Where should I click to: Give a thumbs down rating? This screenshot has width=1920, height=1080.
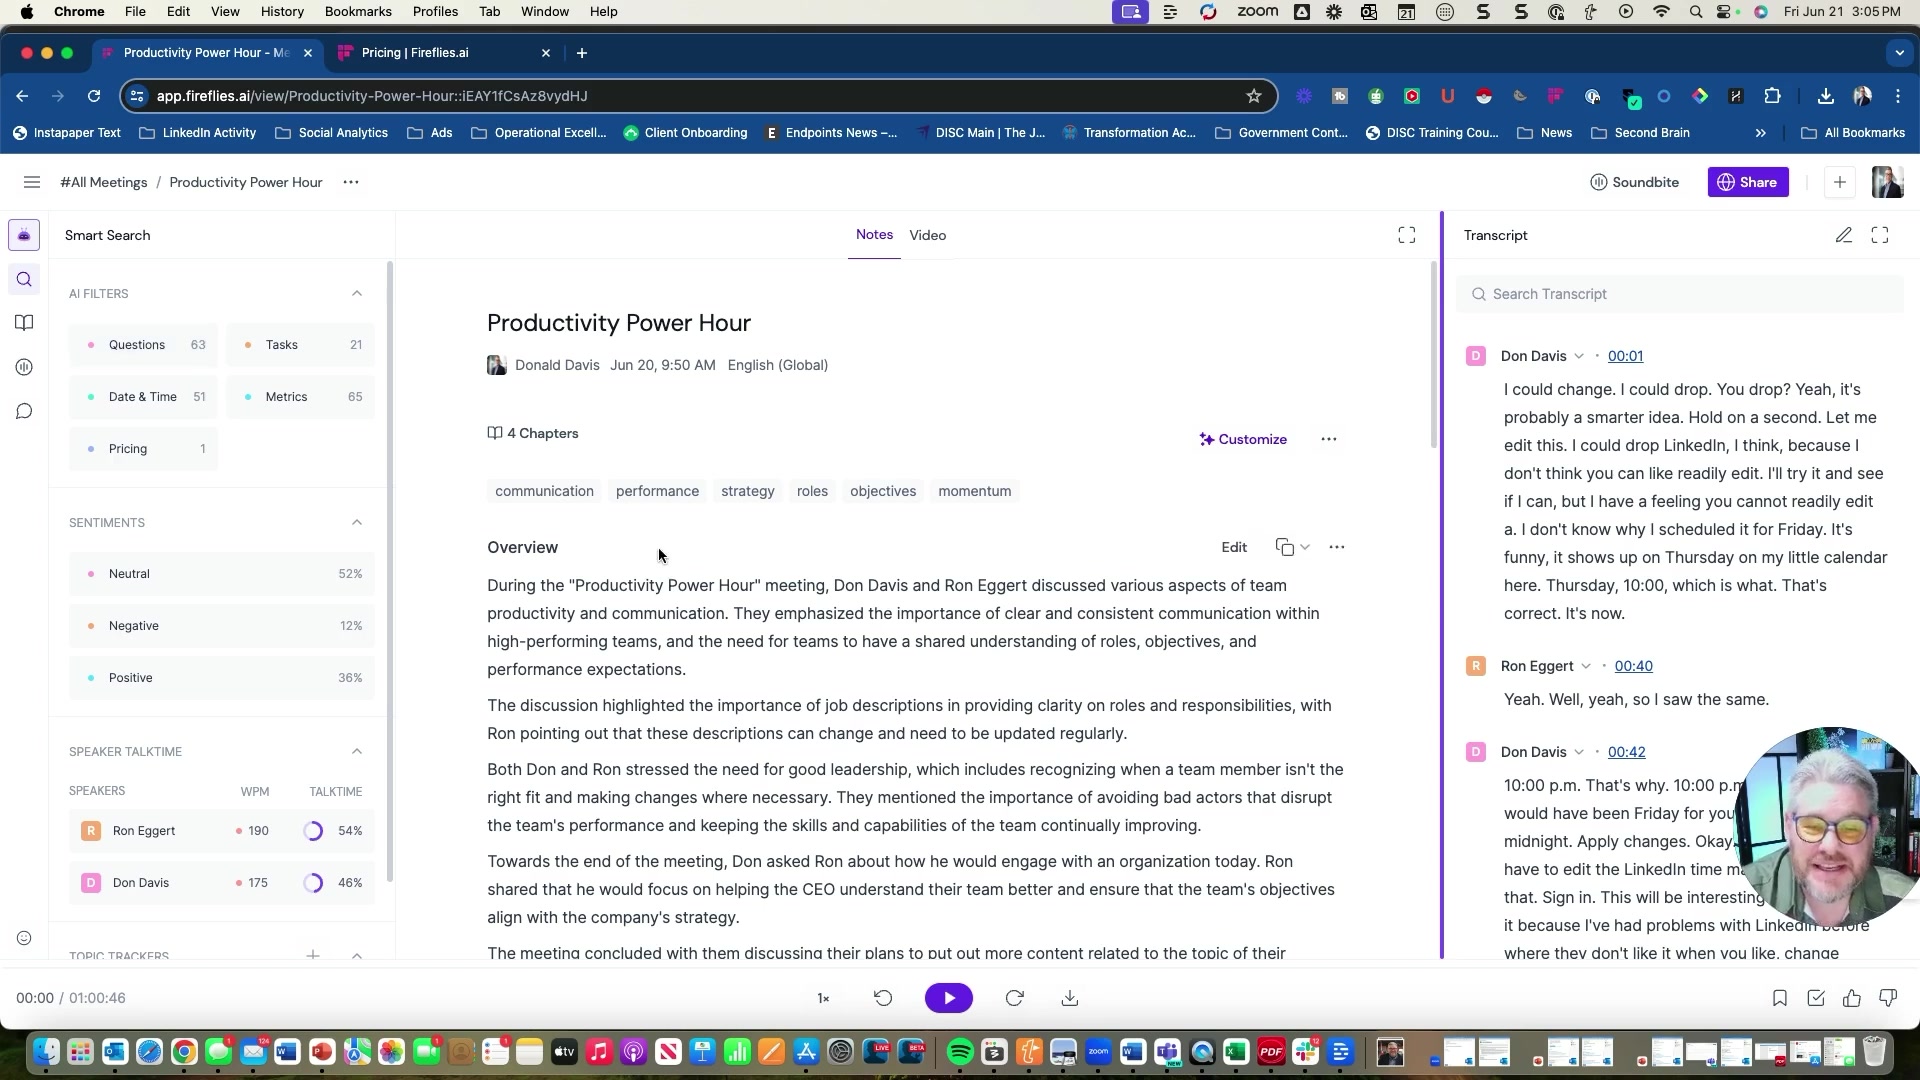(x=1888, y=998)
